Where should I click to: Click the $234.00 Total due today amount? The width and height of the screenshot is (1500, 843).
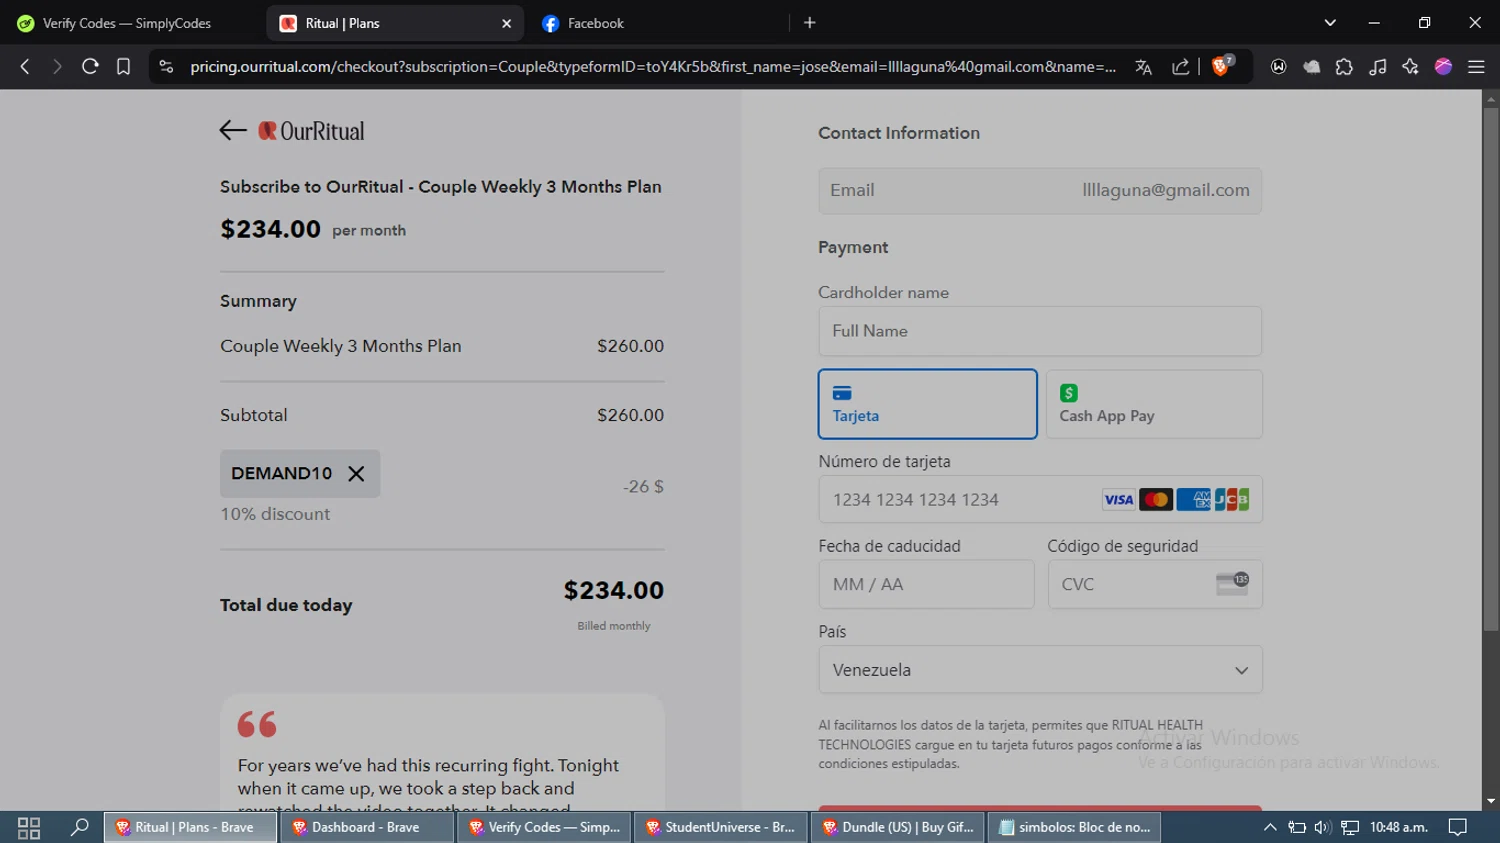pos(614,591)
